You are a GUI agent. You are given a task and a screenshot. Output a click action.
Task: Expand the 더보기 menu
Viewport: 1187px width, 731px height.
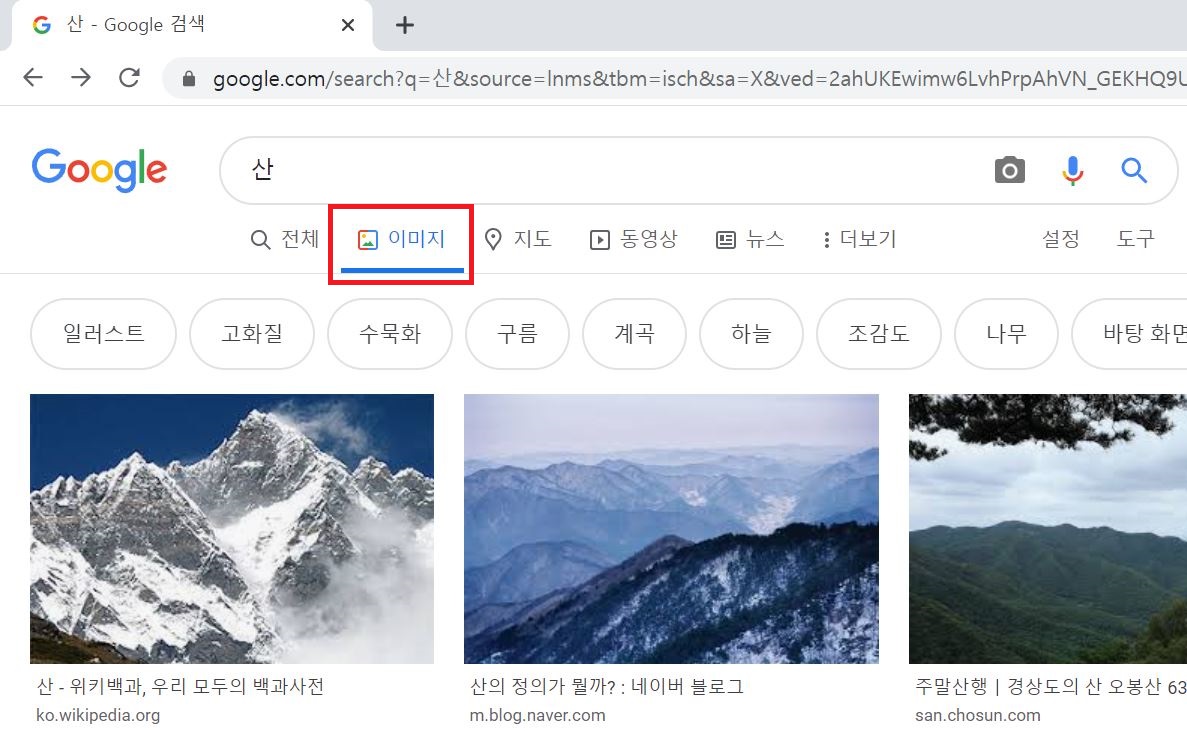click(860, 239)
